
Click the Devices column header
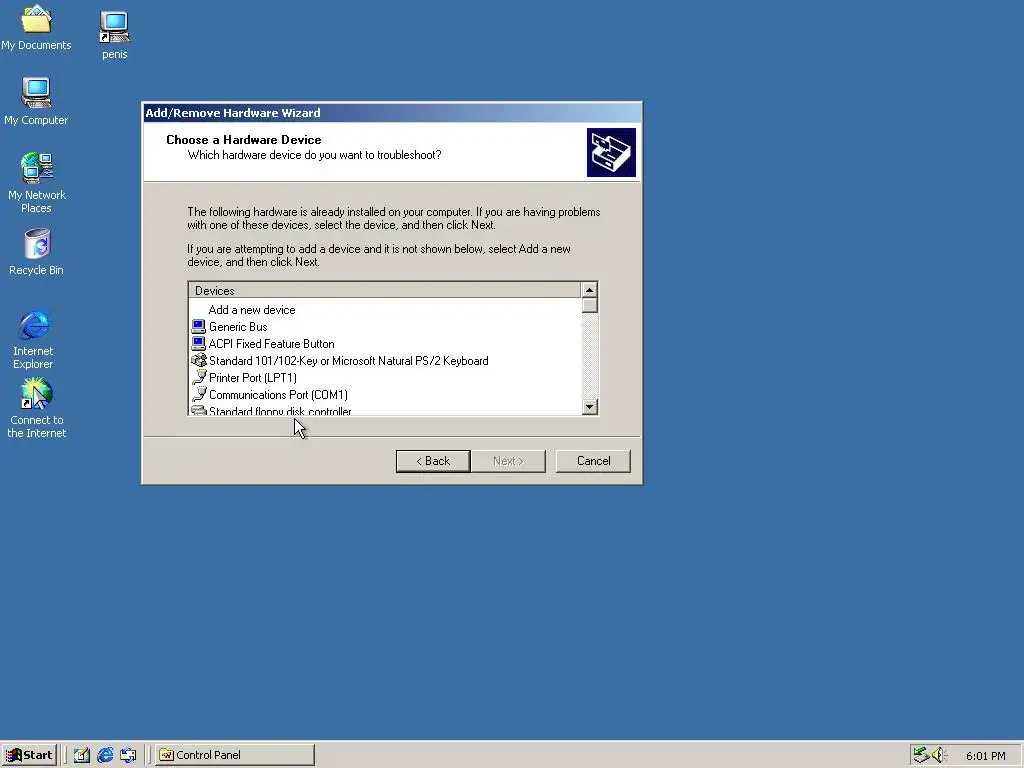tap(384, 291)
